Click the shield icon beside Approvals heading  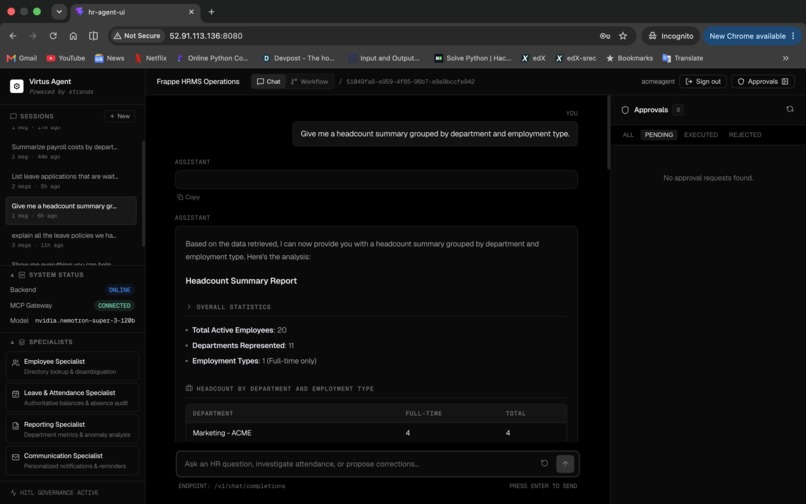point(625,110)
